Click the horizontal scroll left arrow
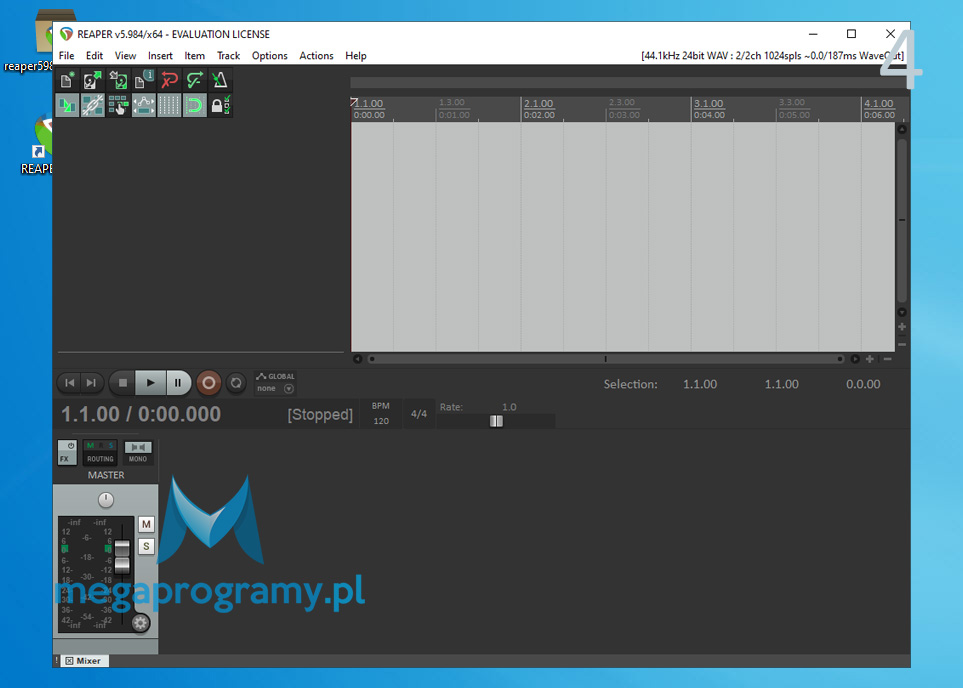Image resolution: width=963 pixels, height=688 pixels. point(357,359)
